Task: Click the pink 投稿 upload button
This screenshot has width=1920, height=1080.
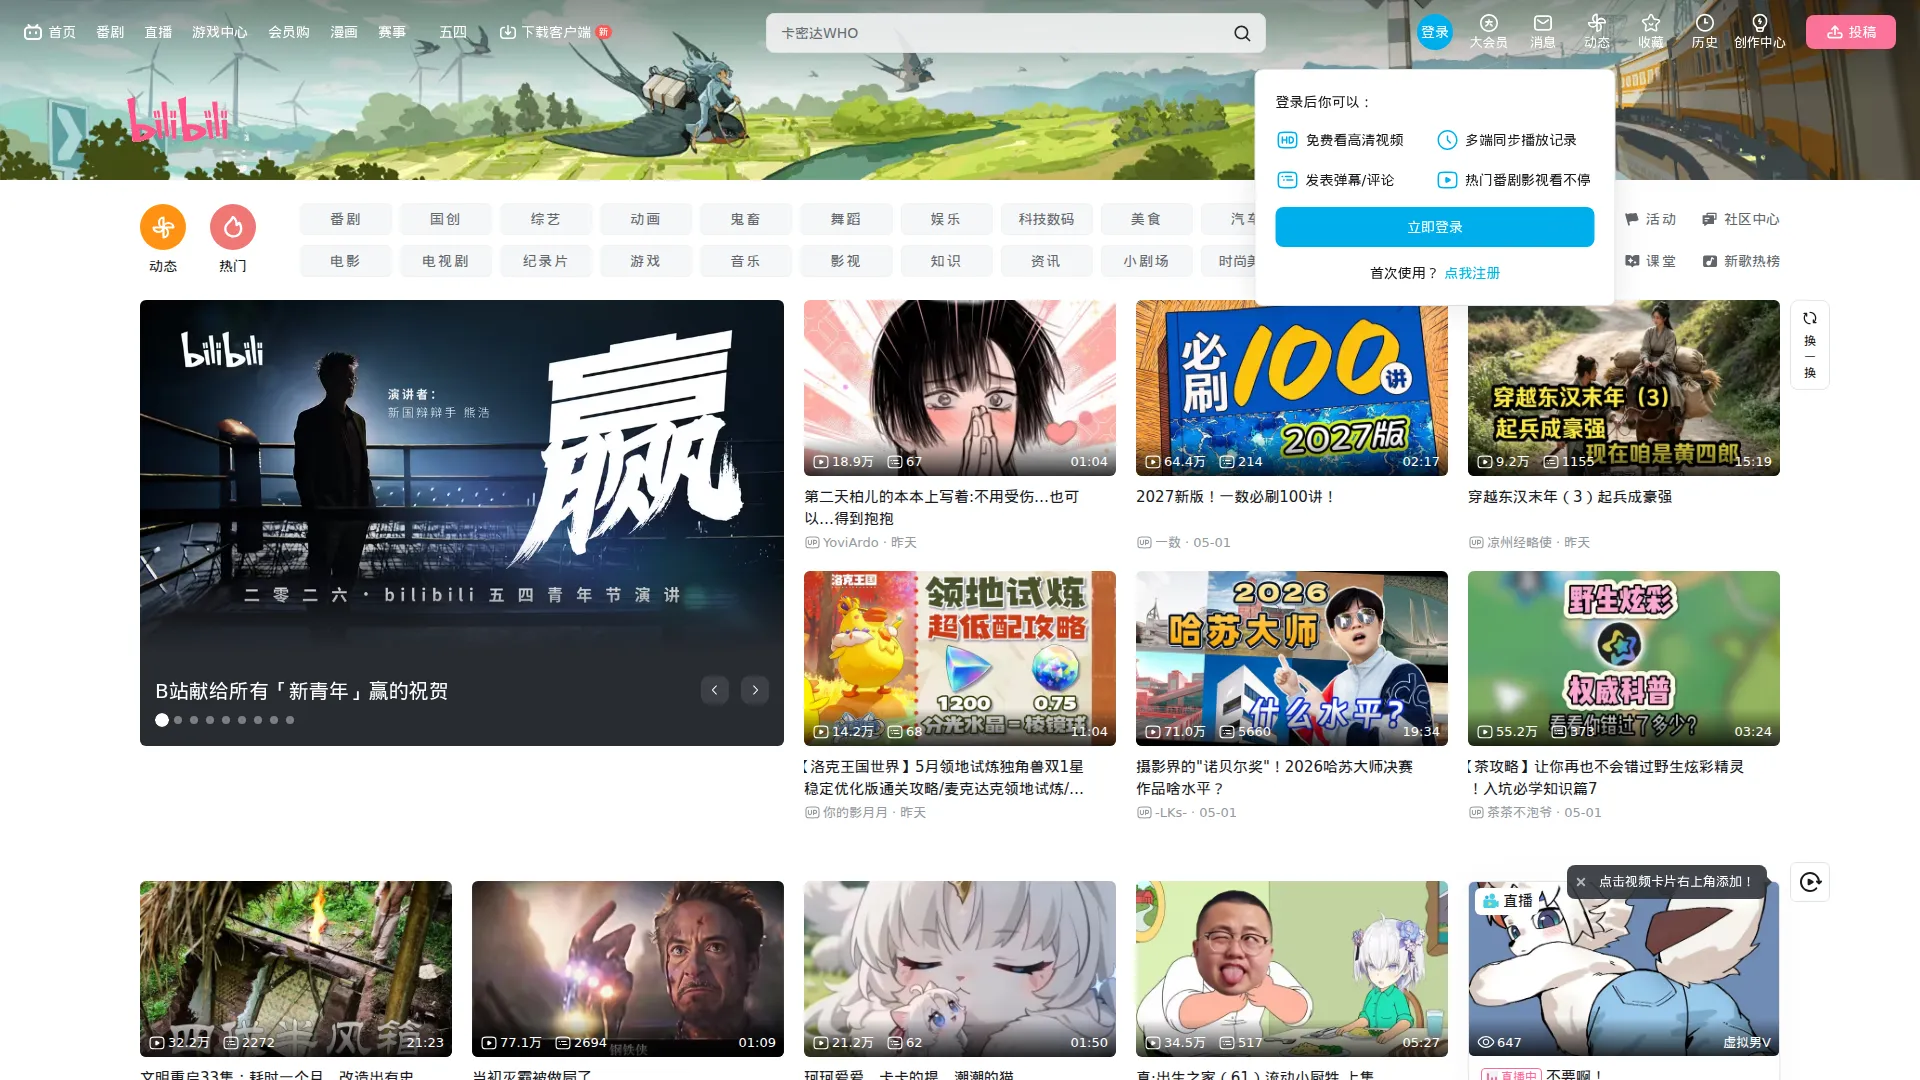Action: [x=1850, y=32]
